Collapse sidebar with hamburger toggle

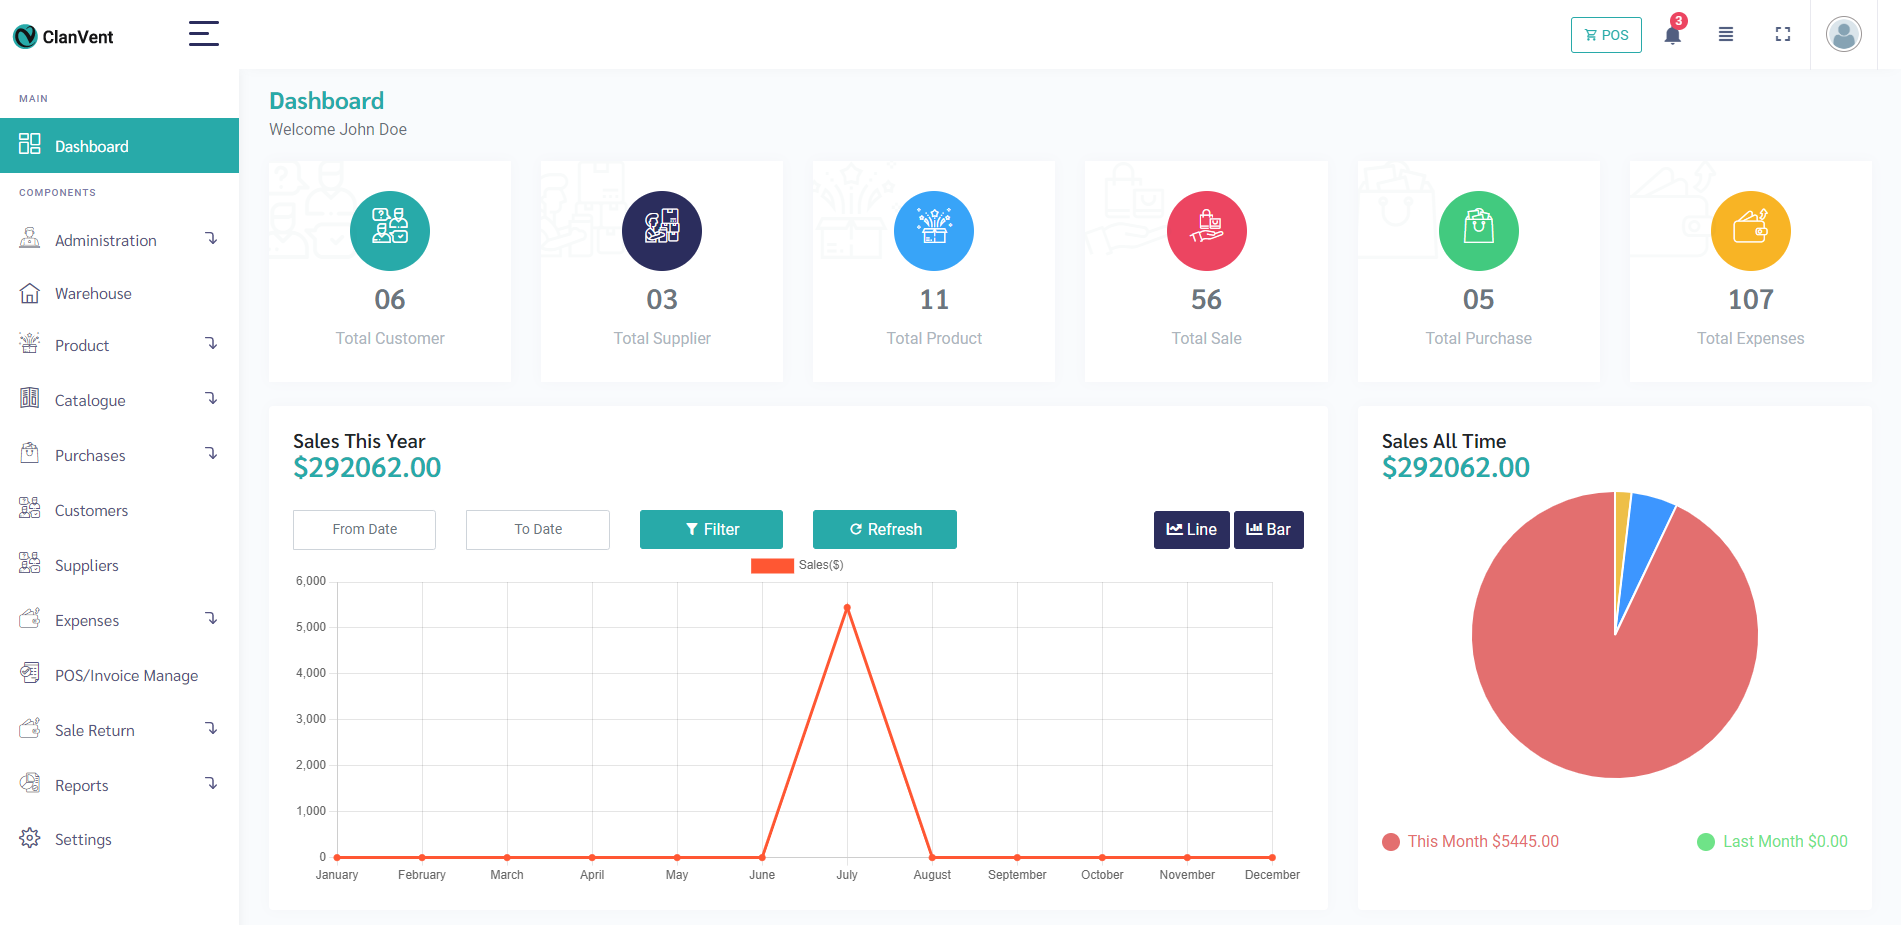tap(204, 34)
